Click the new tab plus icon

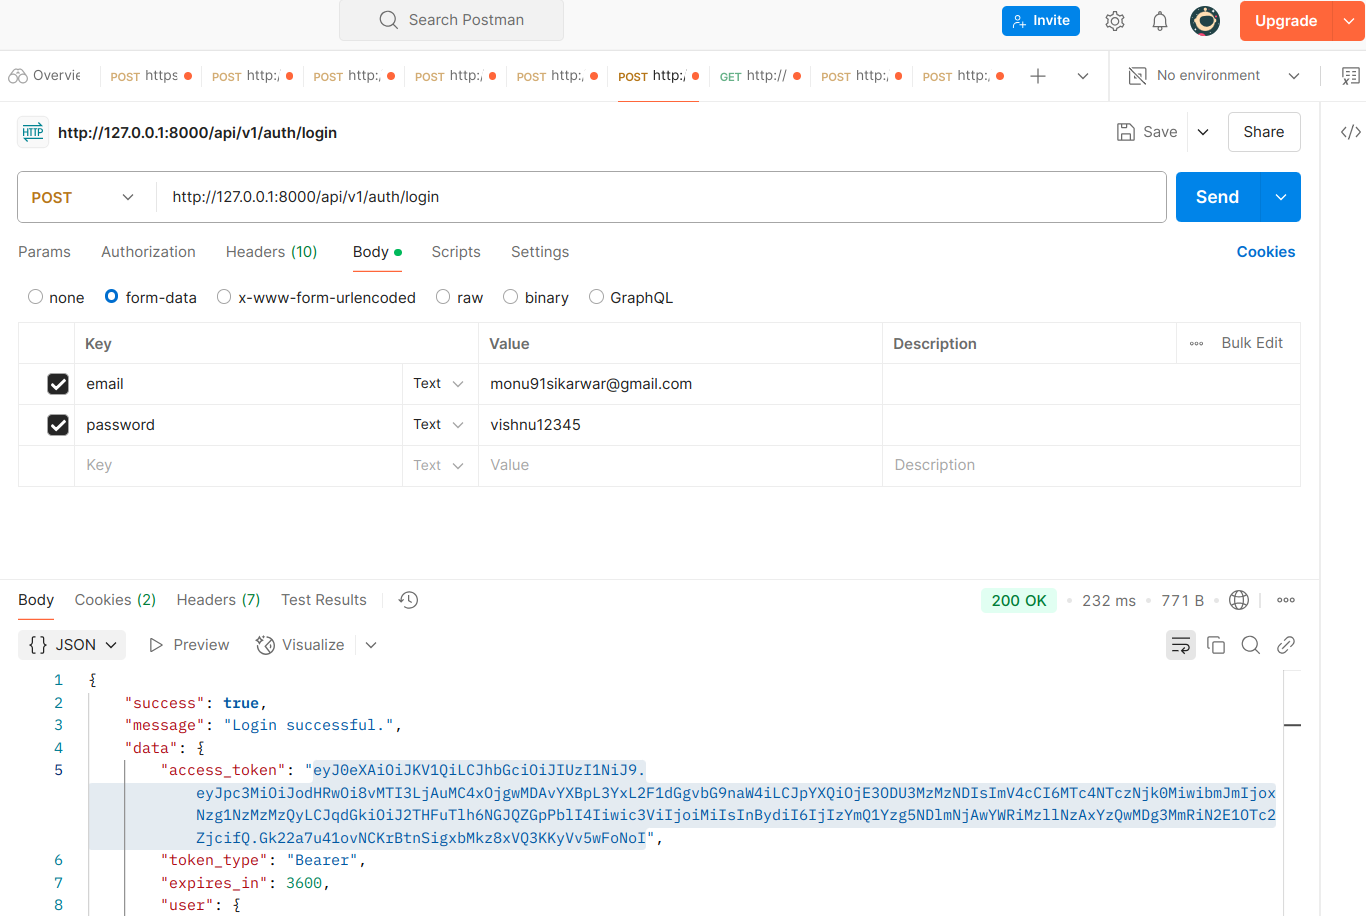[1038, 76]
